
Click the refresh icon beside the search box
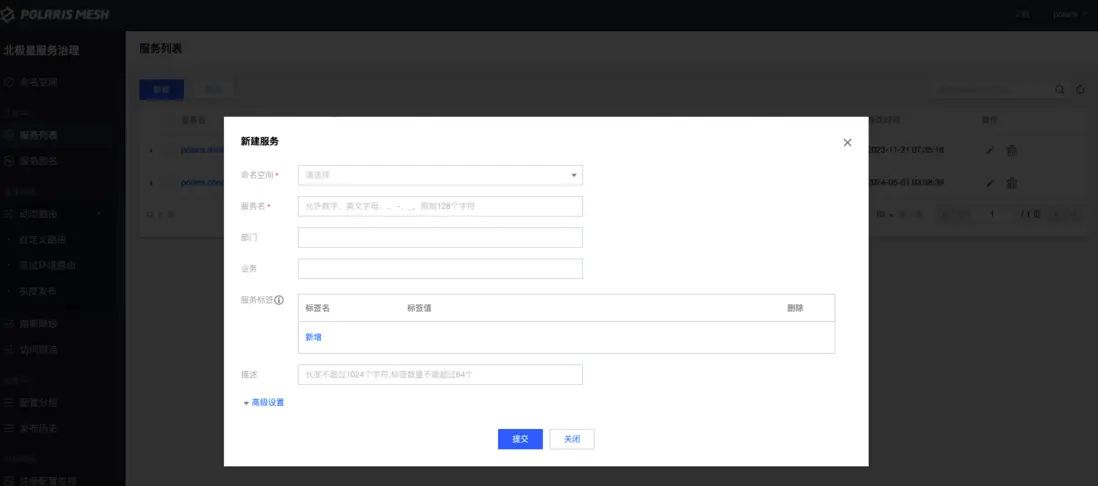click(1080, 90)
